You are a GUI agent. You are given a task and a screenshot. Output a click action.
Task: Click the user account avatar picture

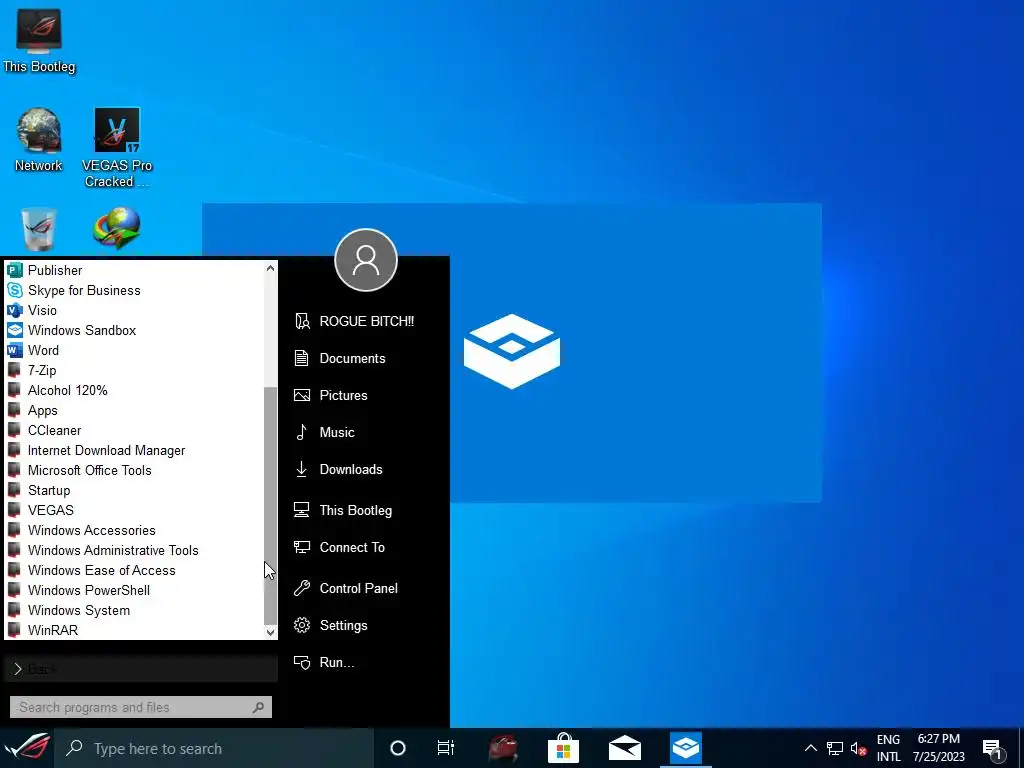click(366, 260)
